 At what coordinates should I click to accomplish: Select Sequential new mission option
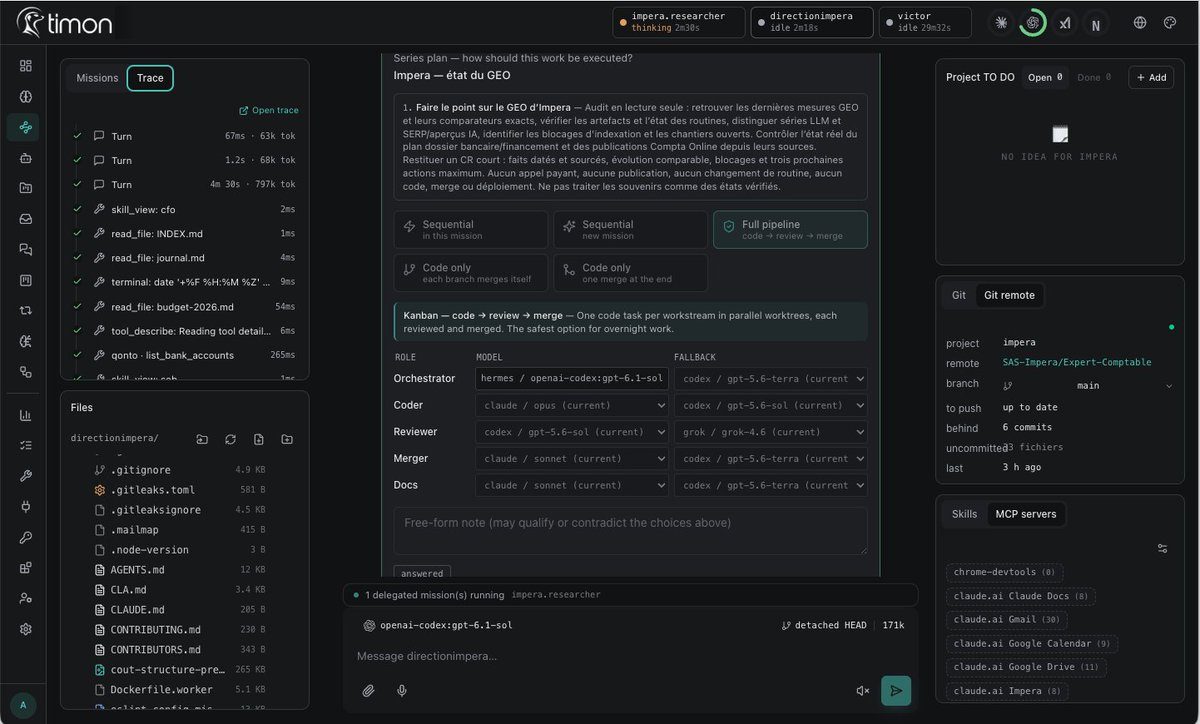631,229
